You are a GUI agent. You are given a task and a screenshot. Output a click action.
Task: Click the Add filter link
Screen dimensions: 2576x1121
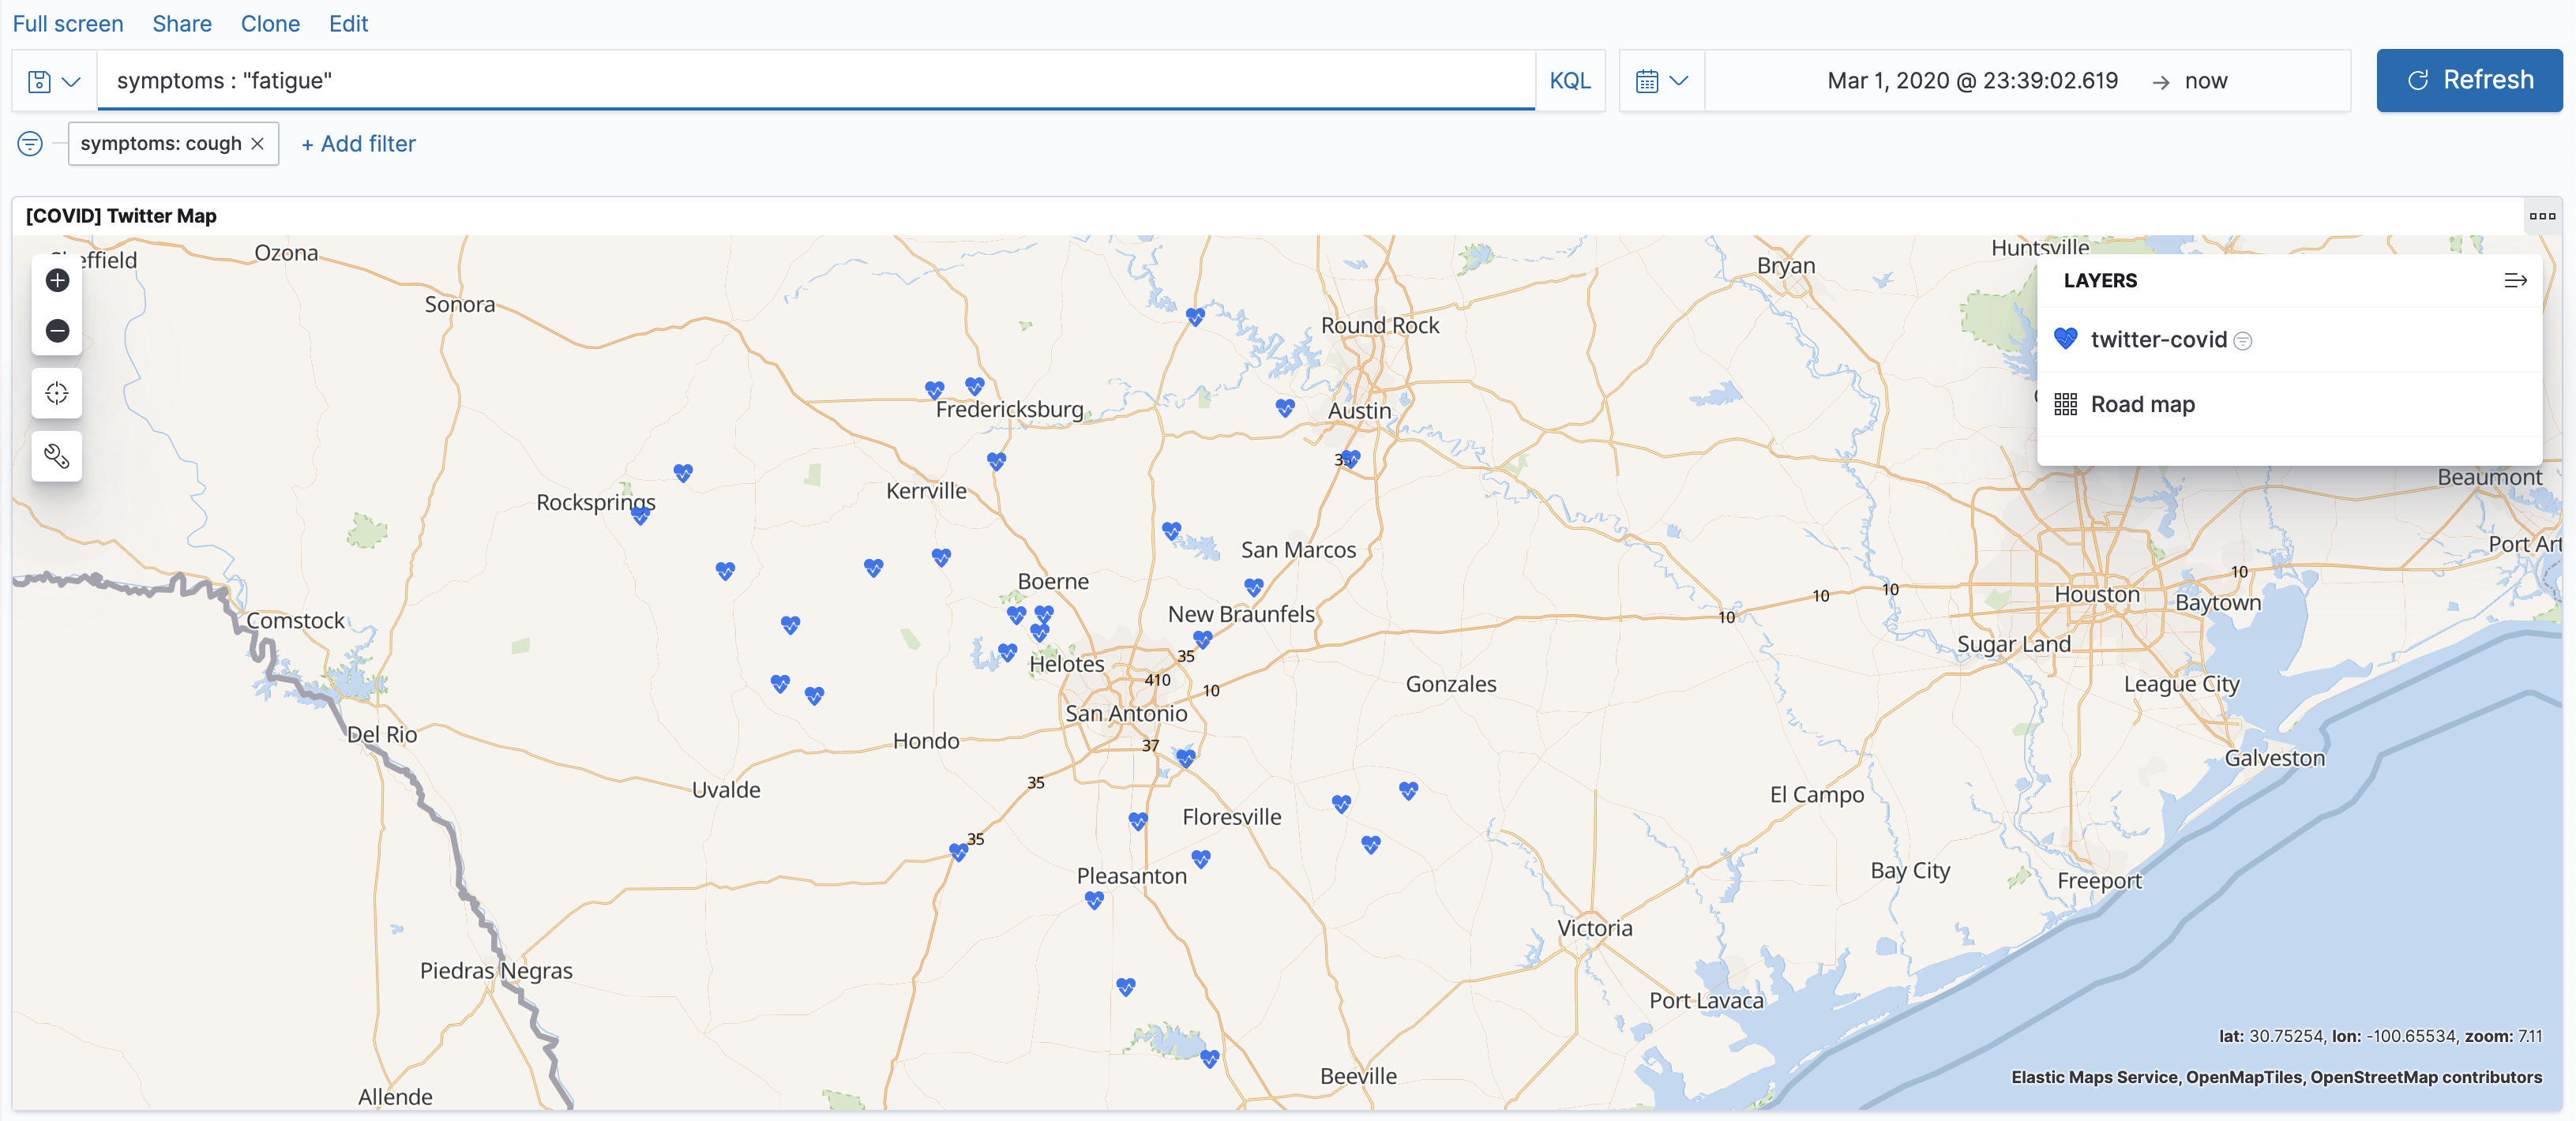[x=358, y=144]
